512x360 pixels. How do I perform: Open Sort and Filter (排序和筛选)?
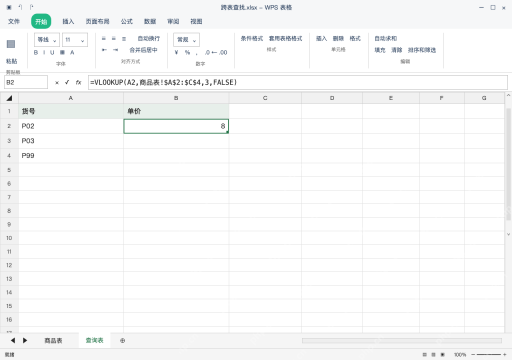(422, 50)
